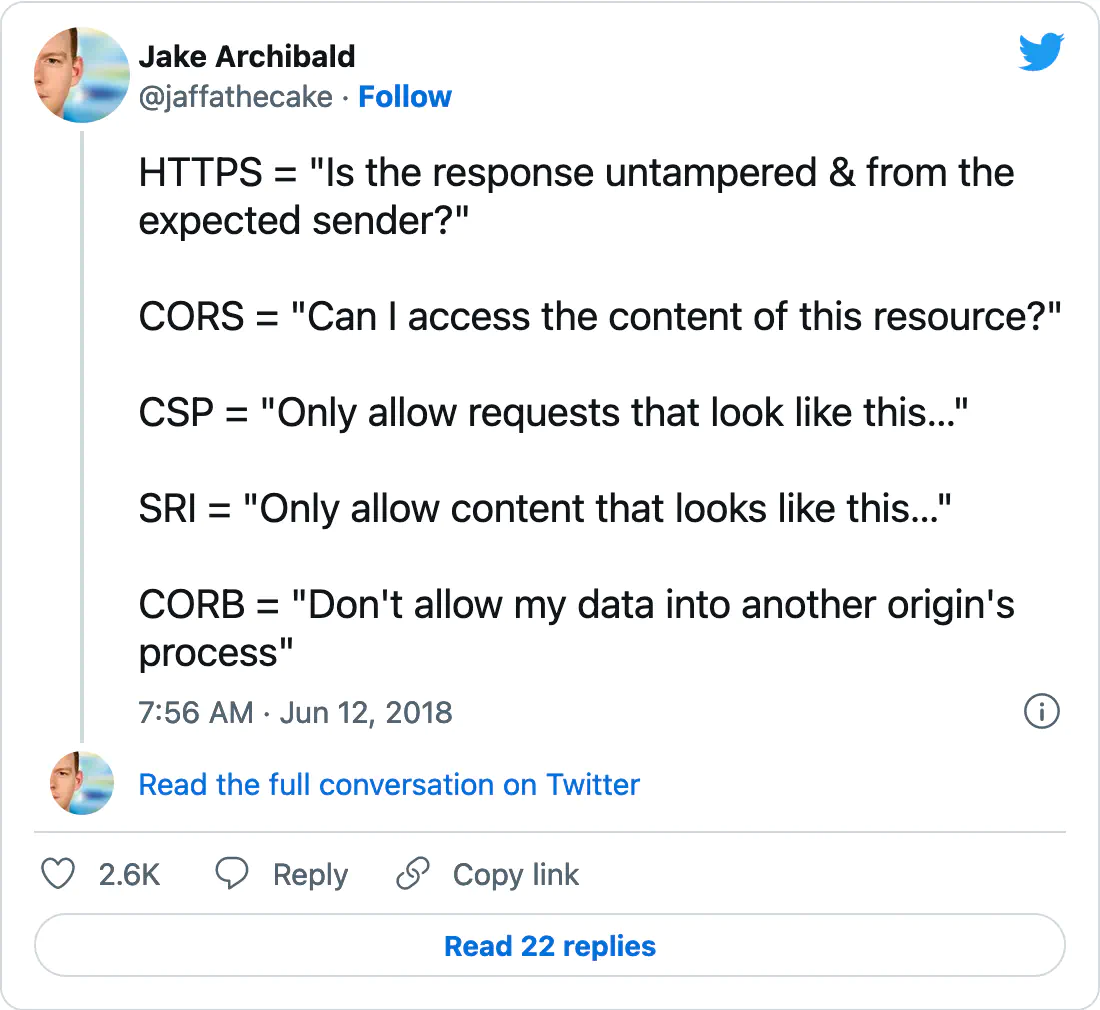Click the Twitter bird logo
1100x1010 pixels.
pos(1041,51)
